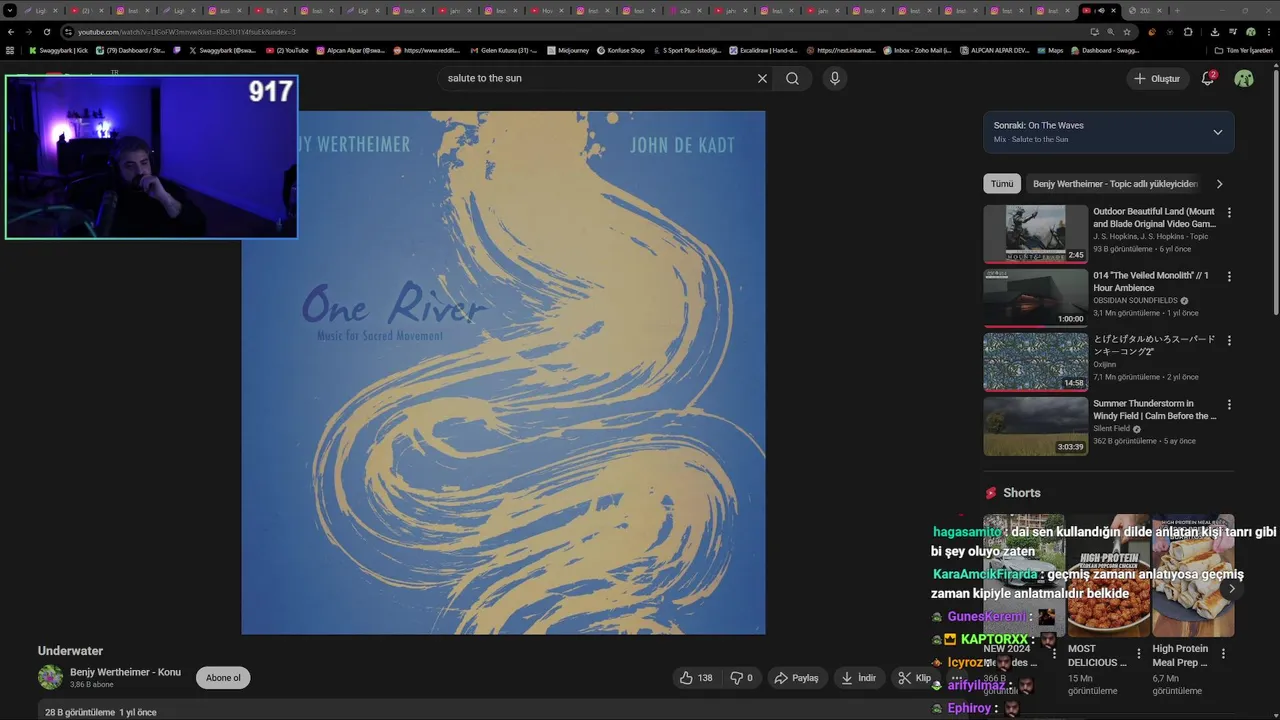Select the Tümü filter chip
1280x720 pixels.
[1002, 184]
